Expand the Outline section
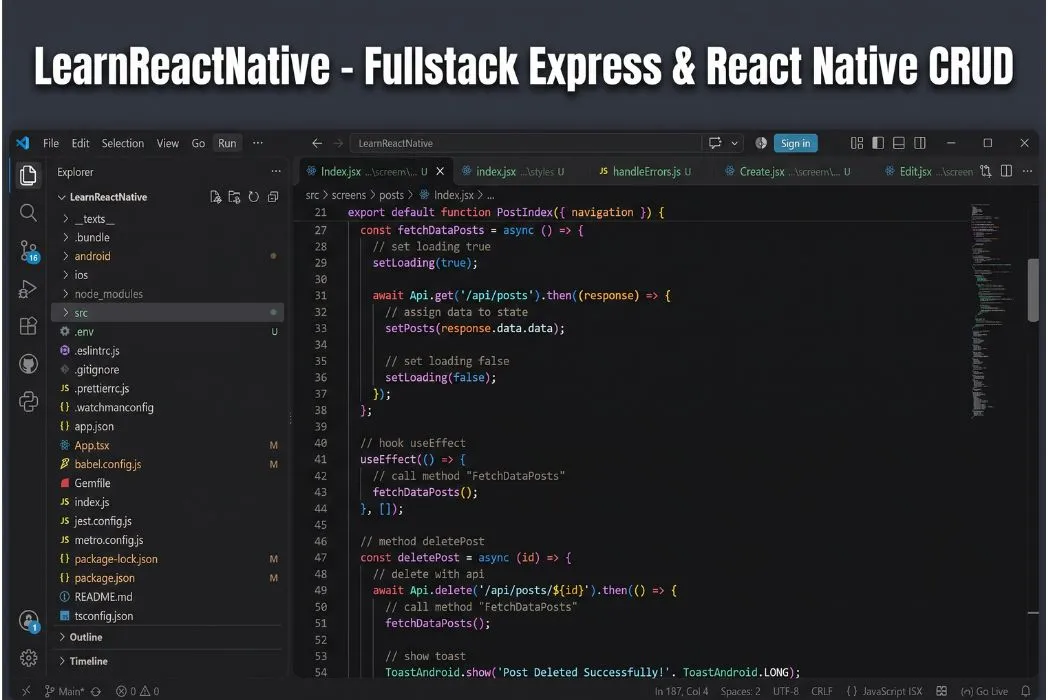1048x700 pixels. click(168, 637)
